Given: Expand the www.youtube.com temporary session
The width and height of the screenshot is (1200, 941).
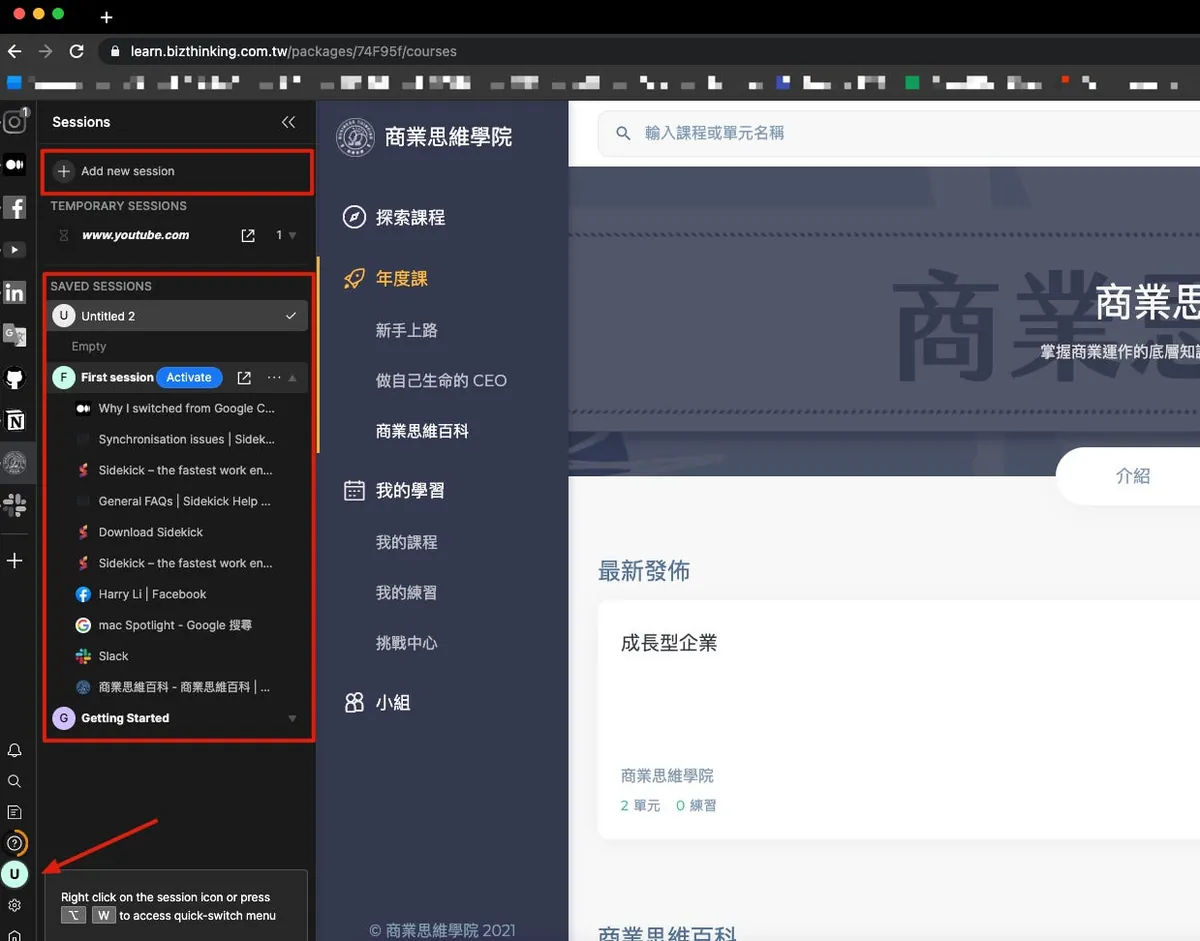Looking at the screenshot, I should [292, 236].
